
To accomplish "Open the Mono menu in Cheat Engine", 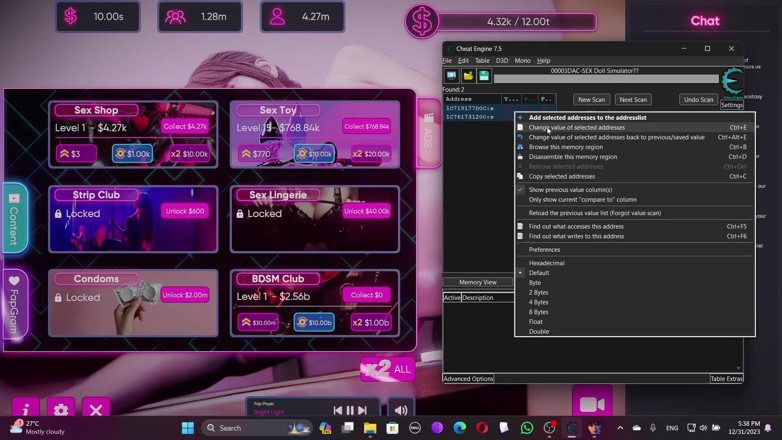I will point(522,61).
